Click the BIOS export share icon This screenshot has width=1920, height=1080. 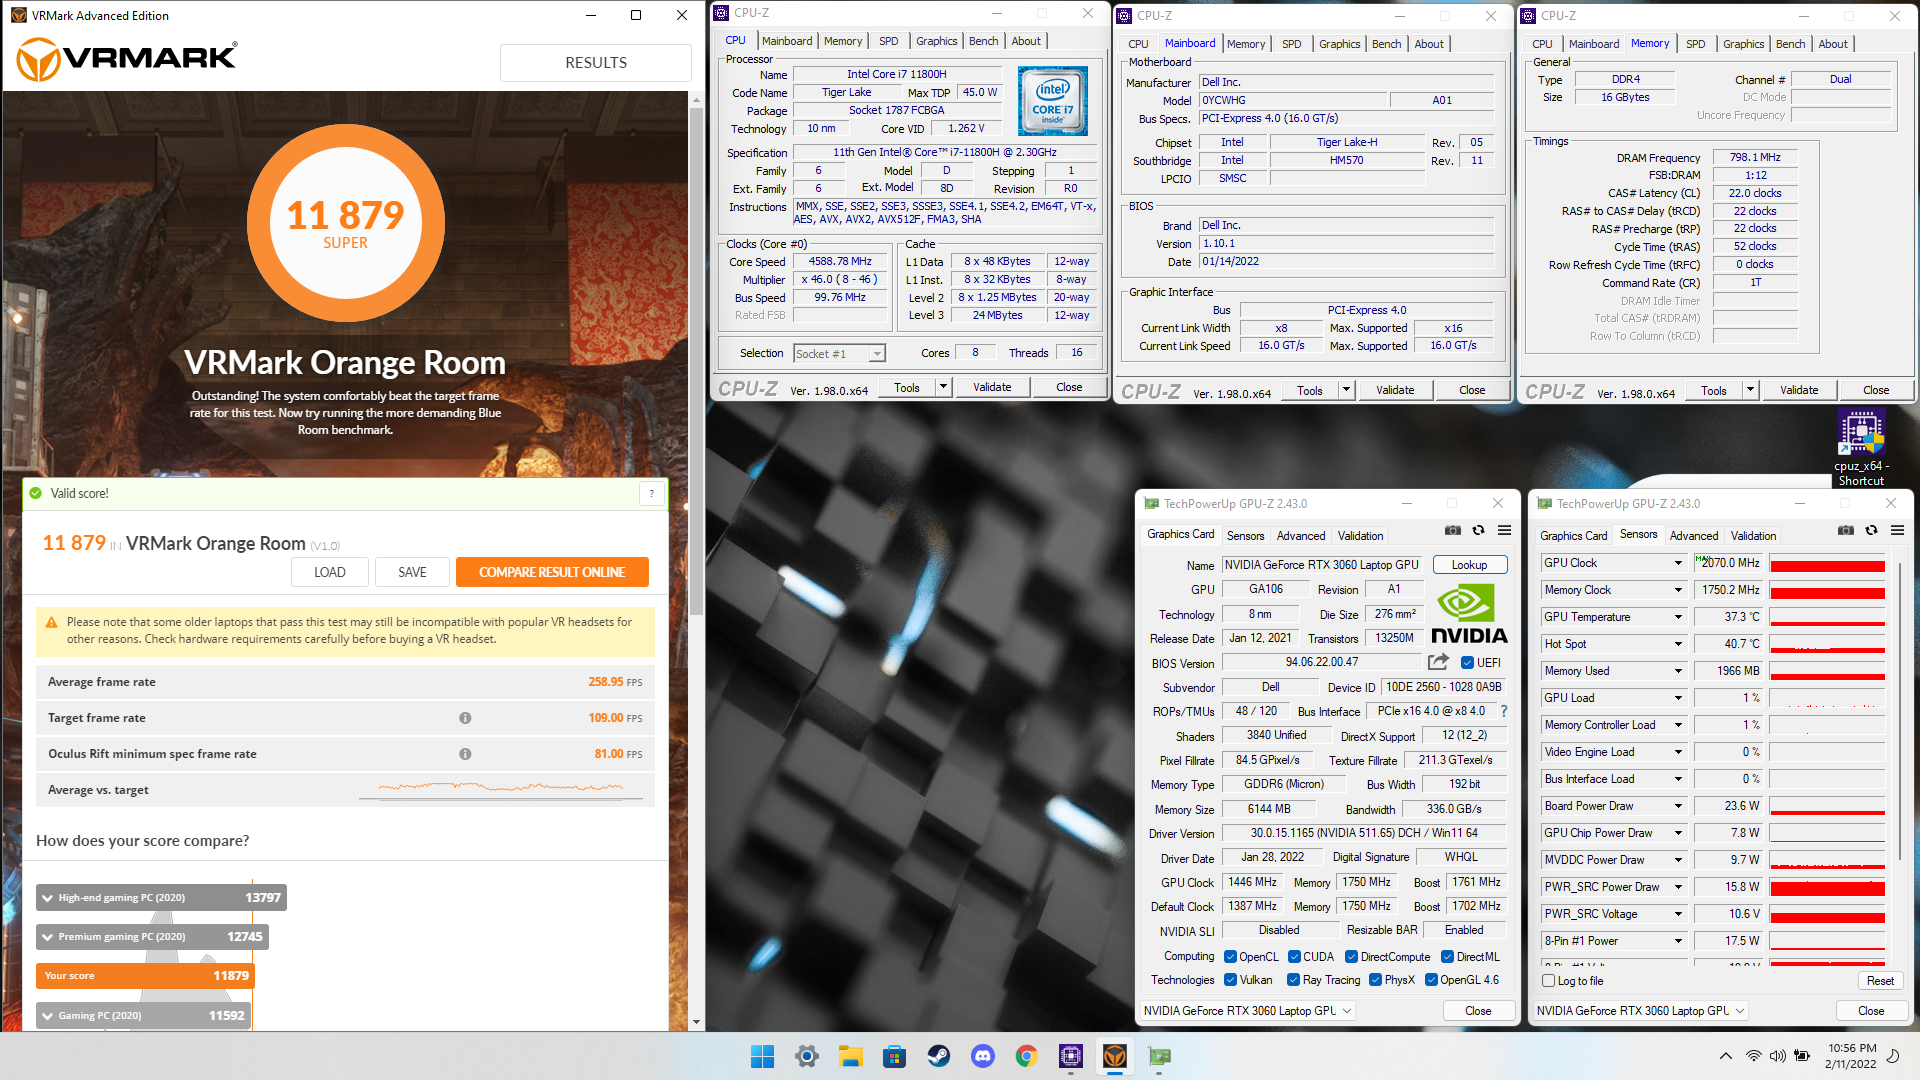[1438, 662]
